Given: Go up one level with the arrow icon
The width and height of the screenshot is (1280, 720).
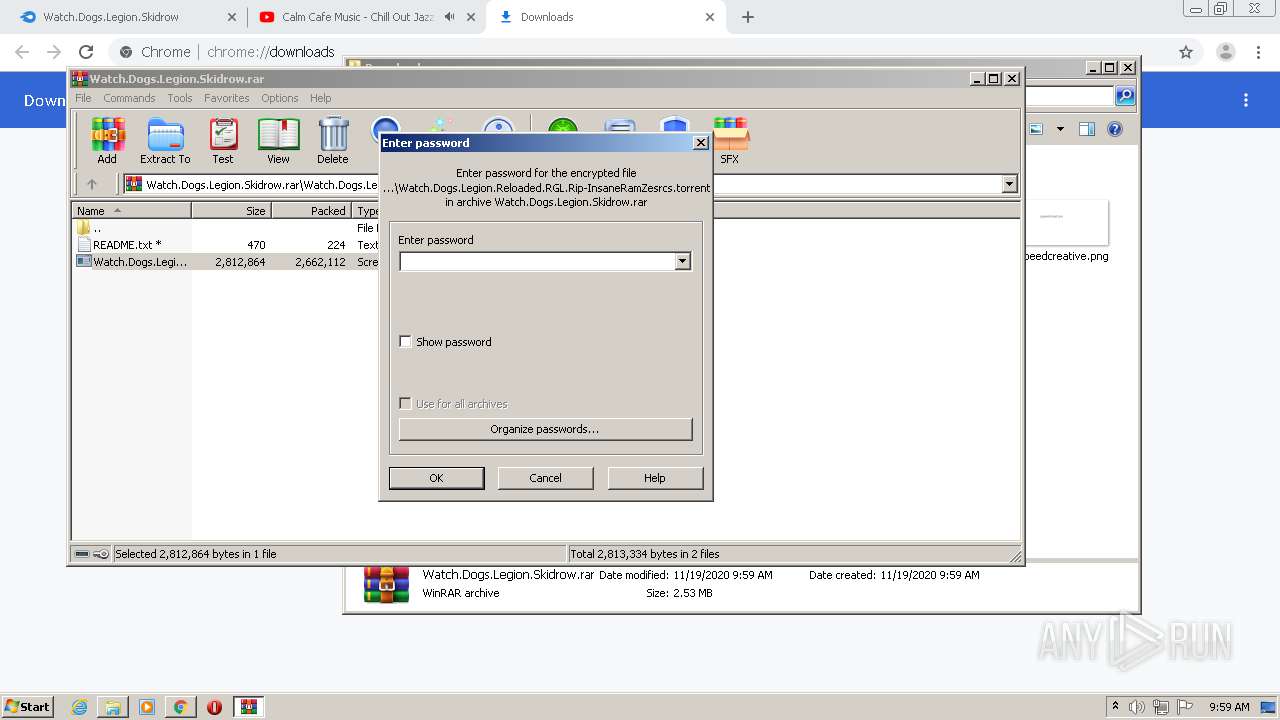Looking at the screenshot, I should (92, 184).
